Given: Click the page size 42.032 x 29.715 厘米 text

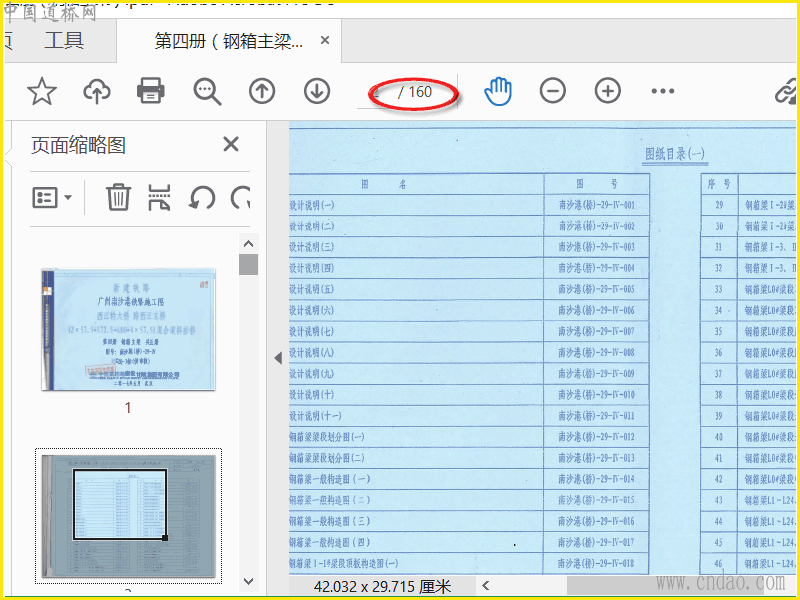Looking at the screenshot, I should coord(383,587).
